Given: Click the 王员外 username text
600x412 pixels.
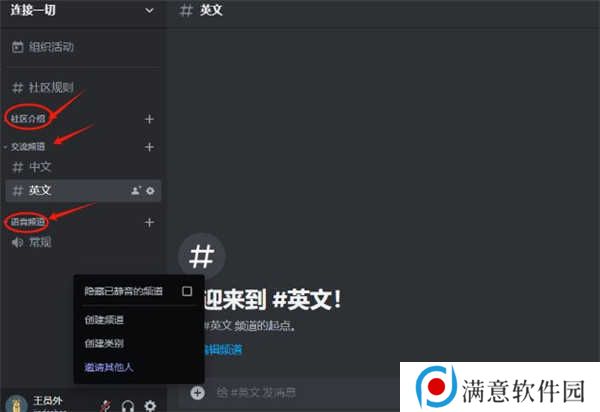Looking at the screenshot, I should (47, 401).
